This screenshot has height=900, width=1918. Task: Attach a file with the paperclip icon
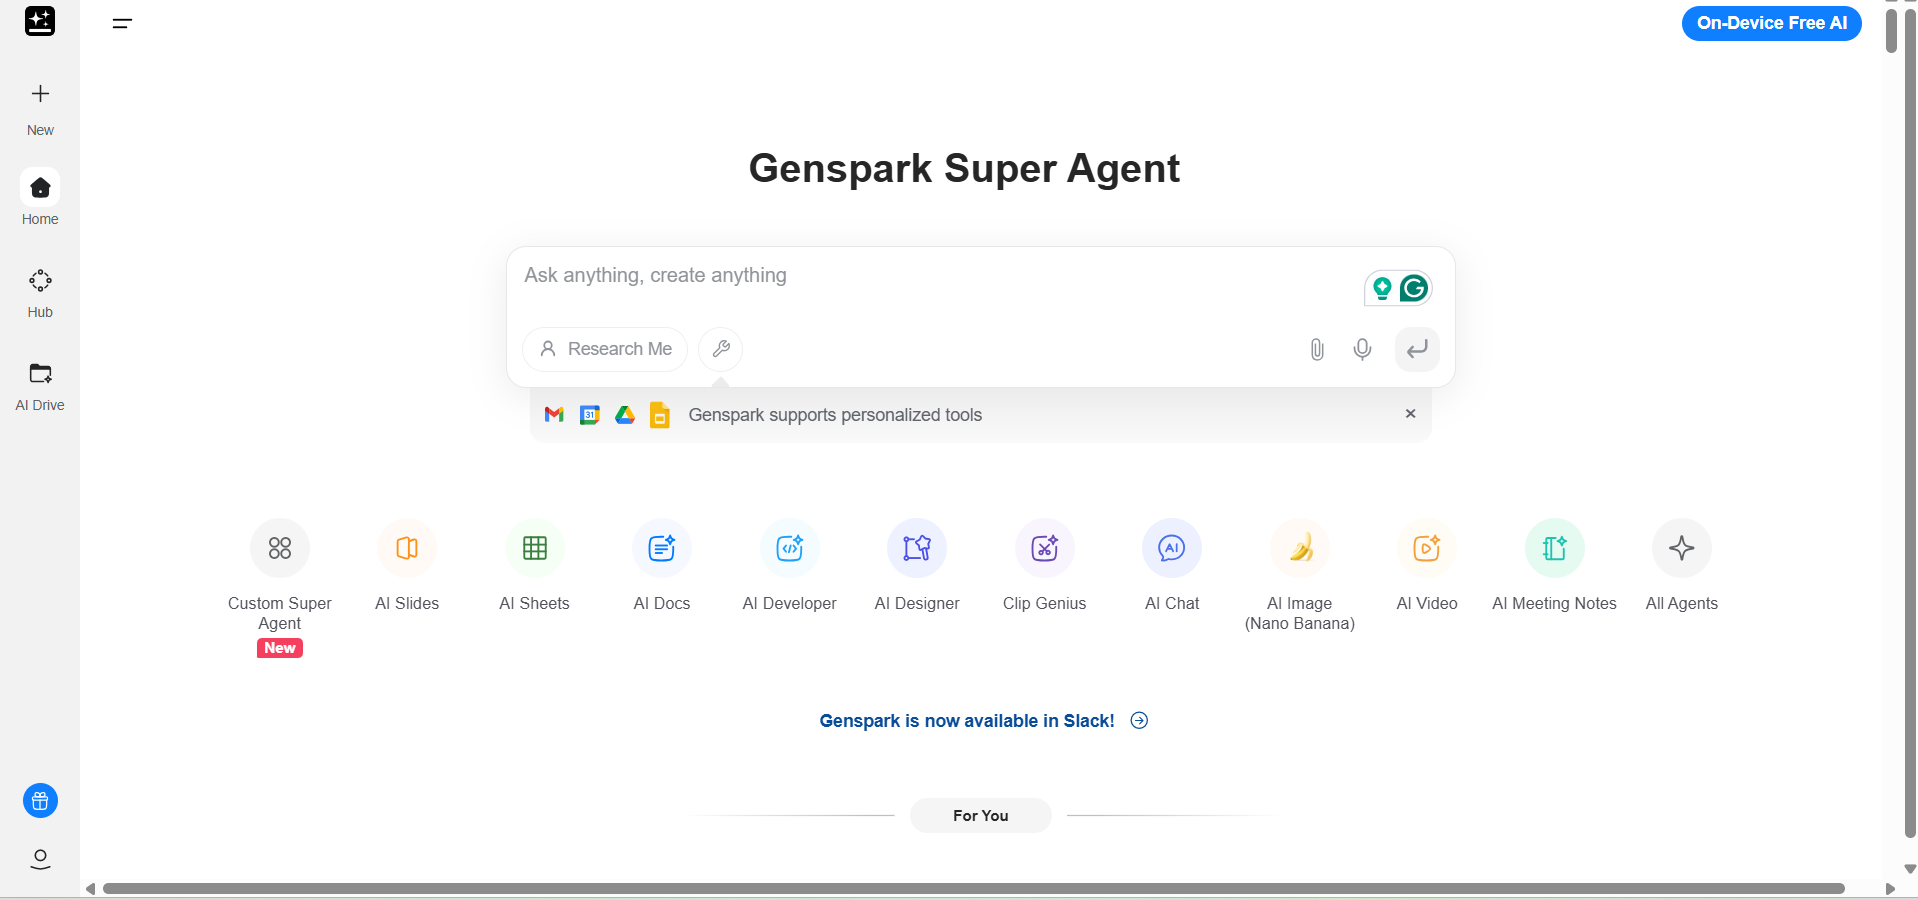click(1316, 349)
